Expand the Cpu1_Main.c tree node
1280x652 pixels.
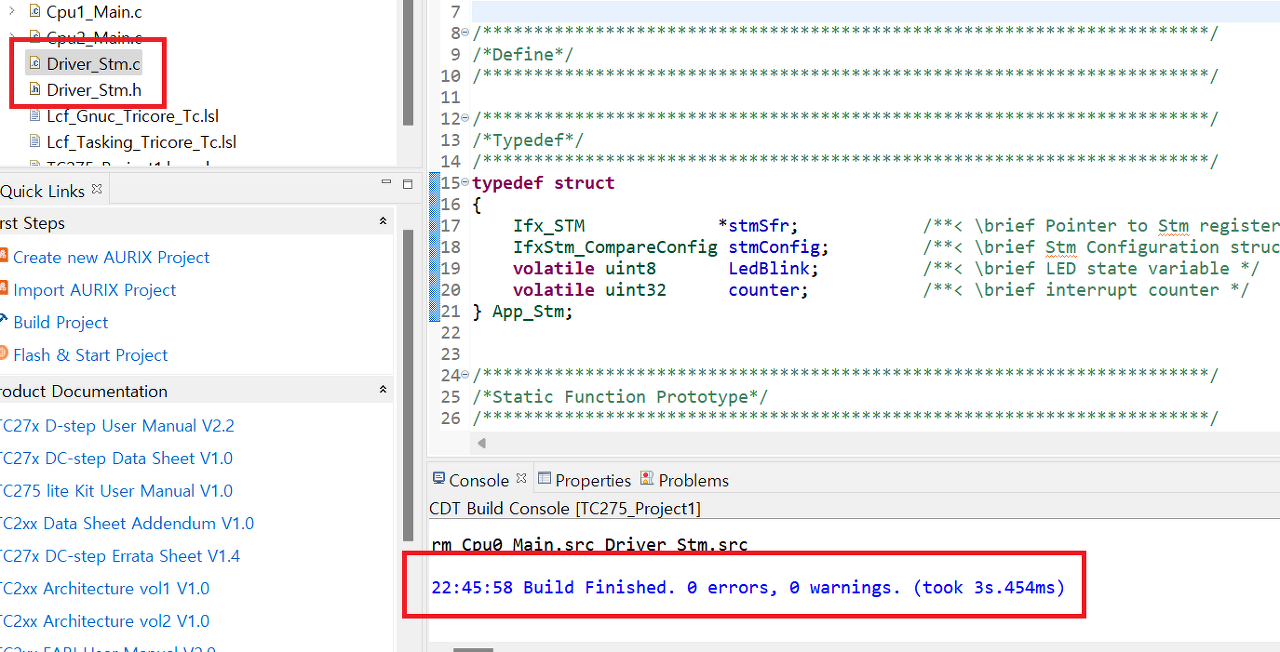click(x=12, y=11)
